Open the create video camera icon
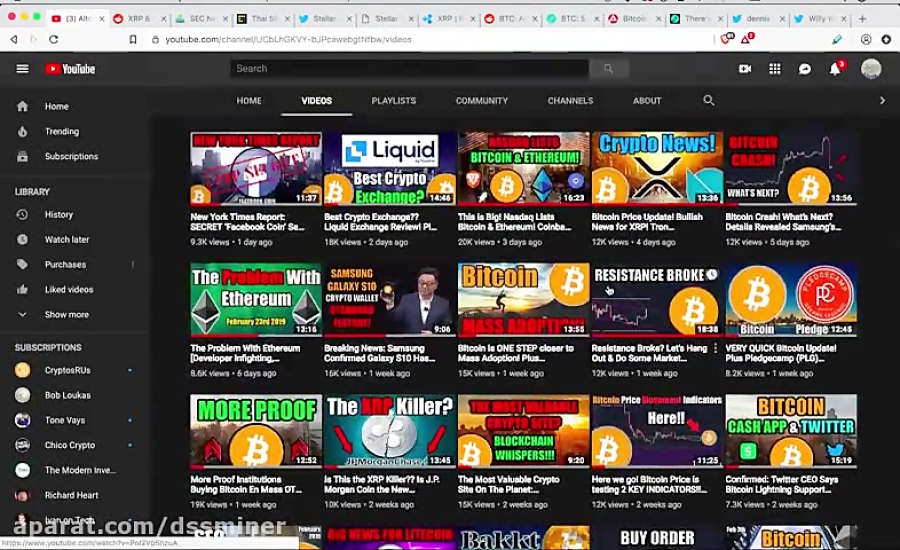 (x=745, y=69)
